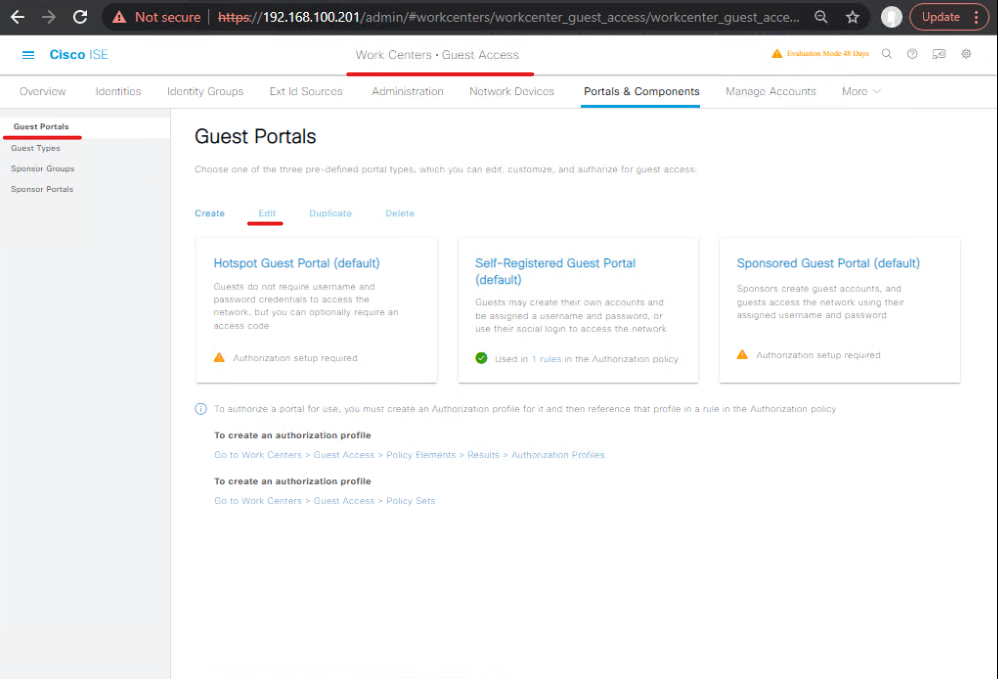This screenshot has height=679, width=998.
Task: Reload the page with refresh icon
Action: pyautogui.click(x=80, y=17)
